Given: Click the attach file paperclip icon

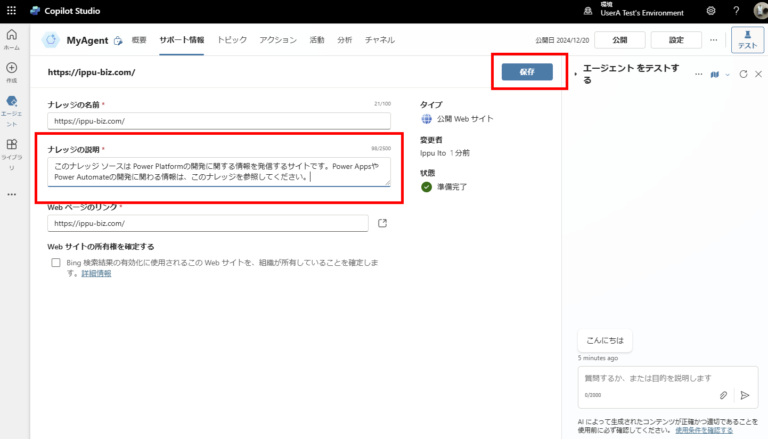Looking at the screenshot, I should pos(723,395).
